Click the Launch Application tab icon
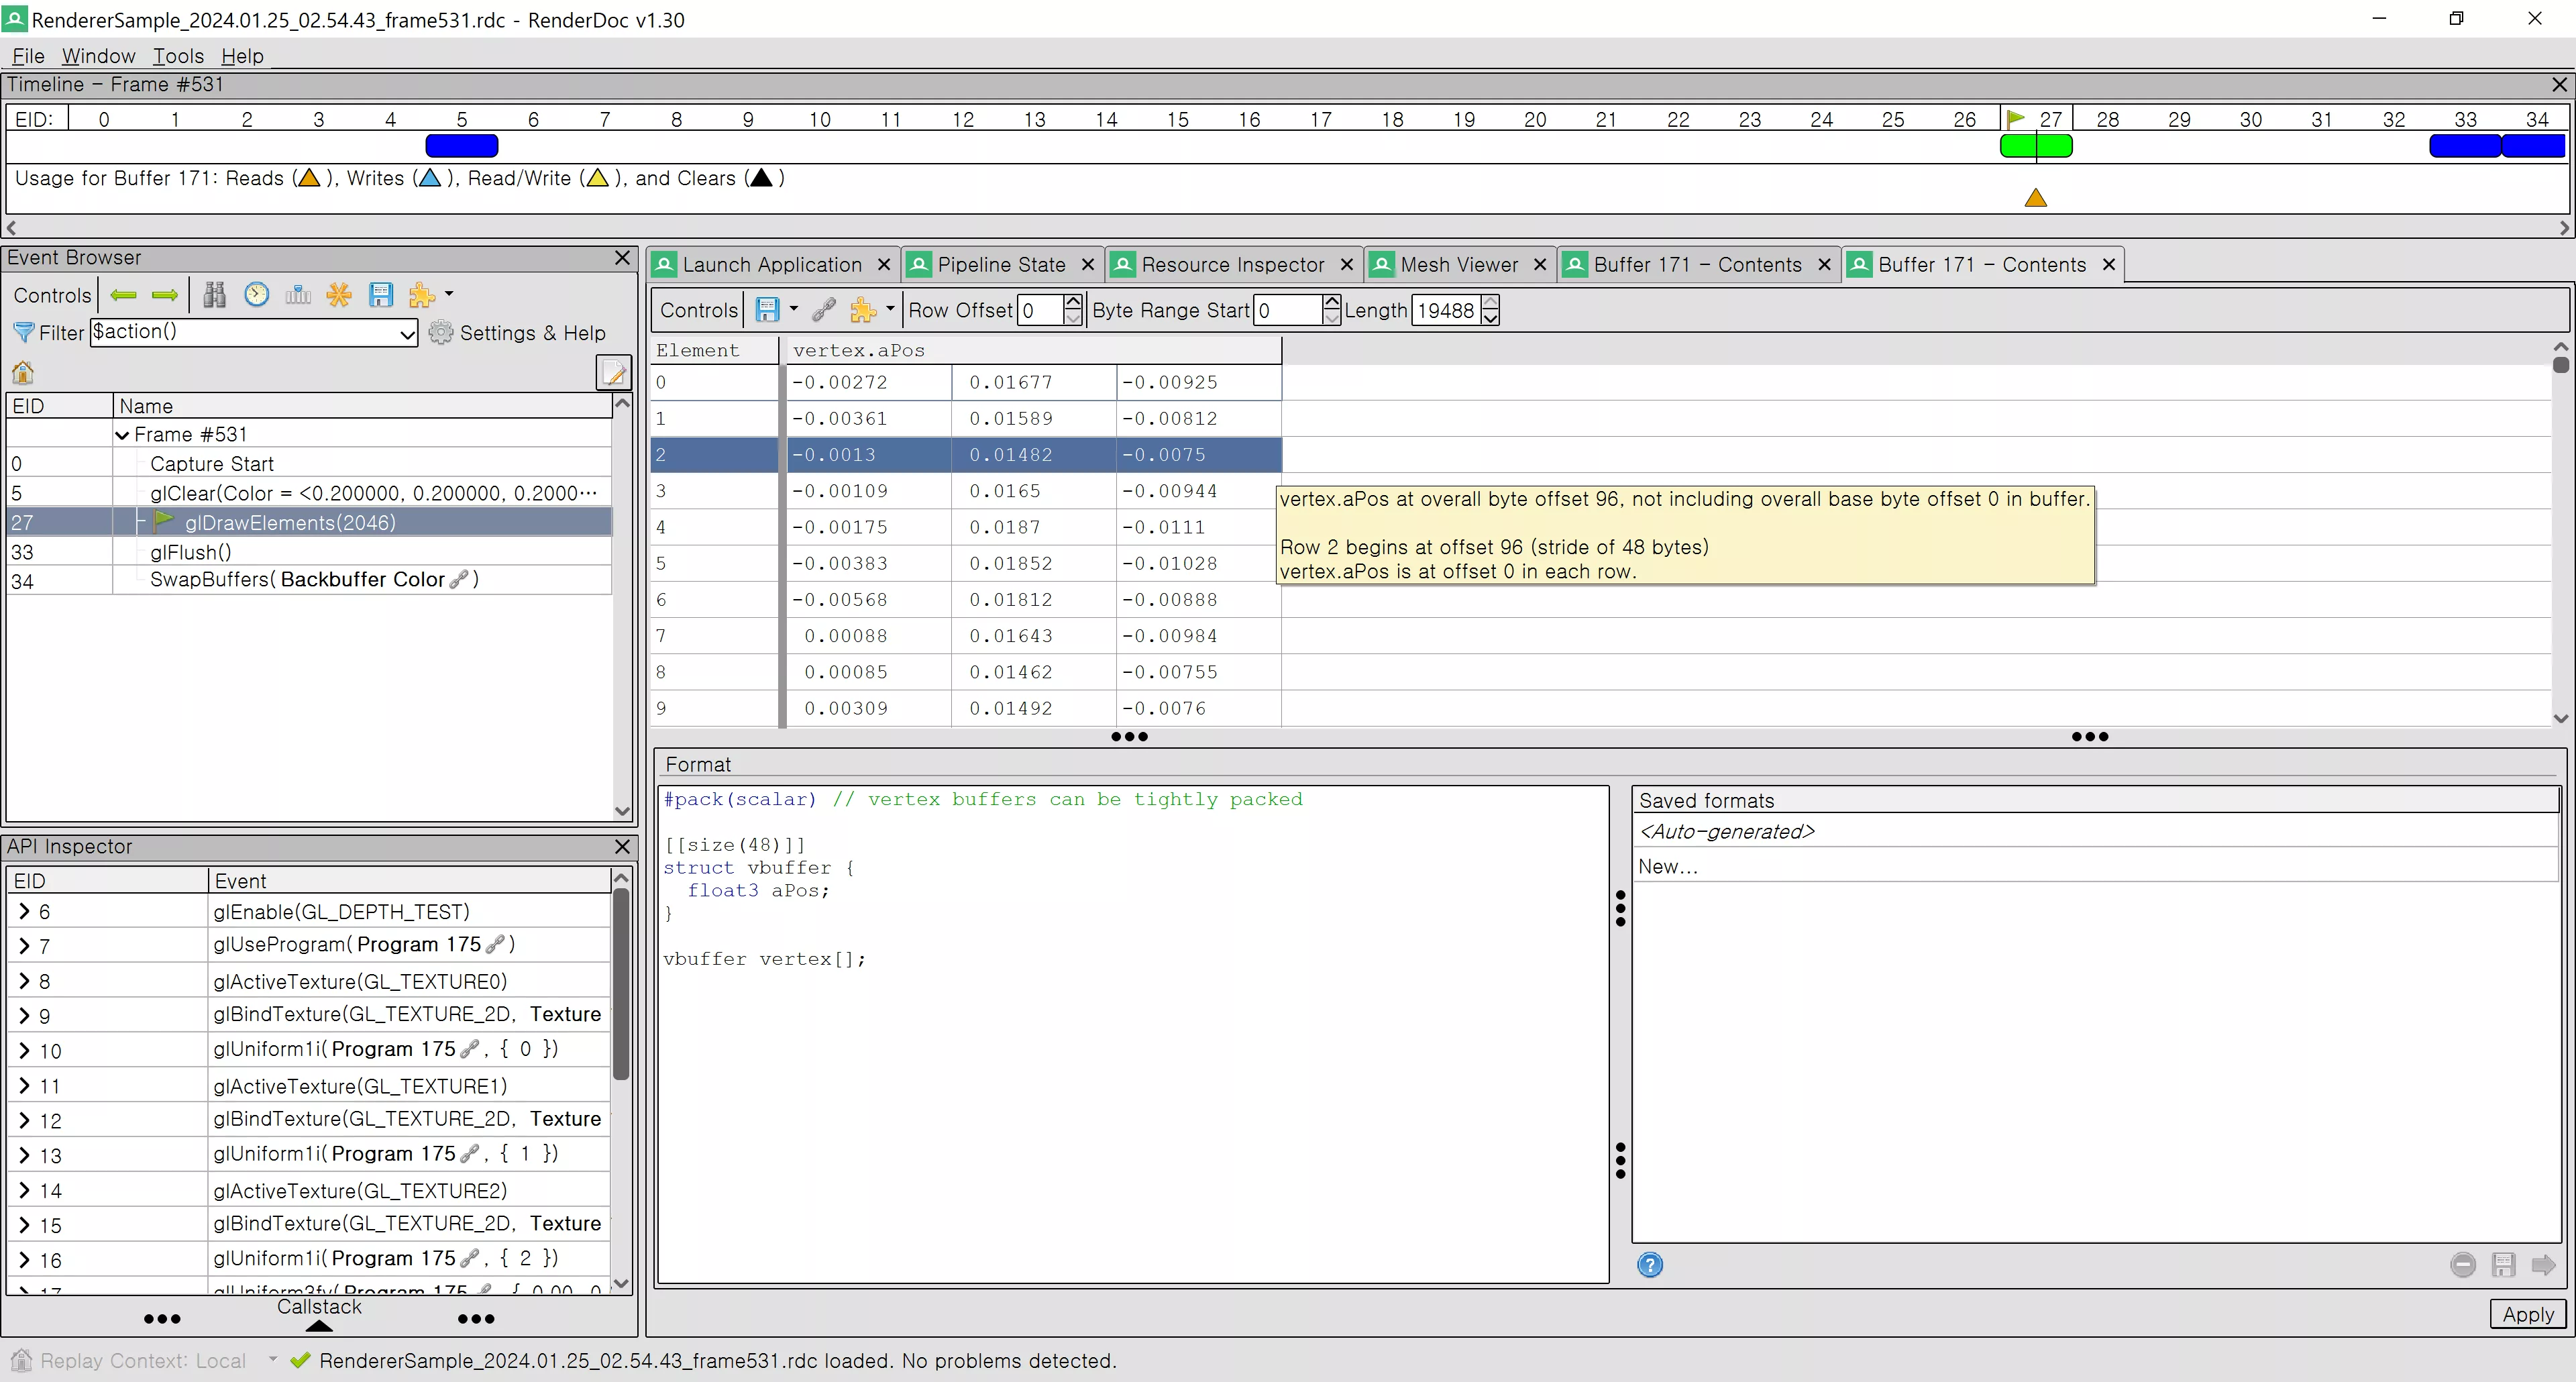Viewport: 2576px width, 1382px height. [x=664, y=265]
